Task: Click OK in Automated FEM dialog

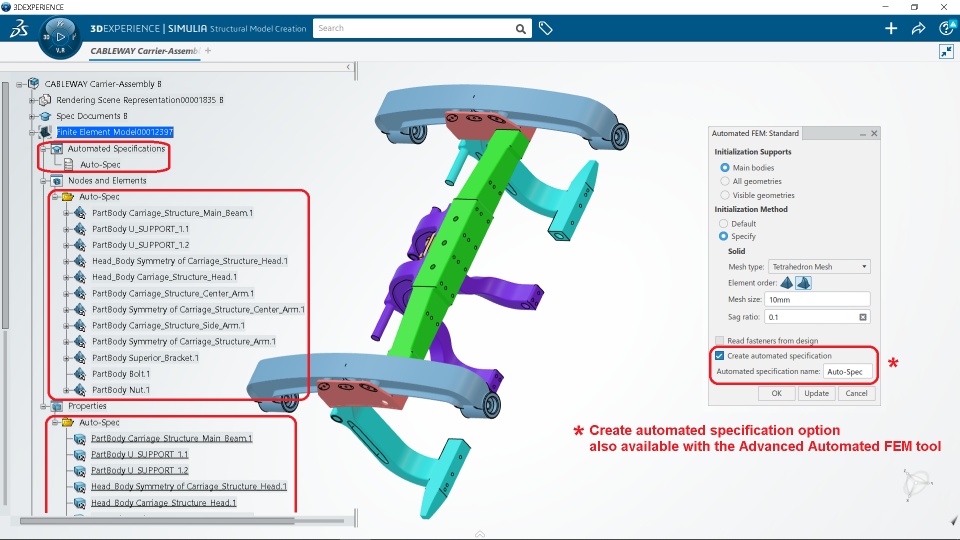Action: [x=776, y=394]
